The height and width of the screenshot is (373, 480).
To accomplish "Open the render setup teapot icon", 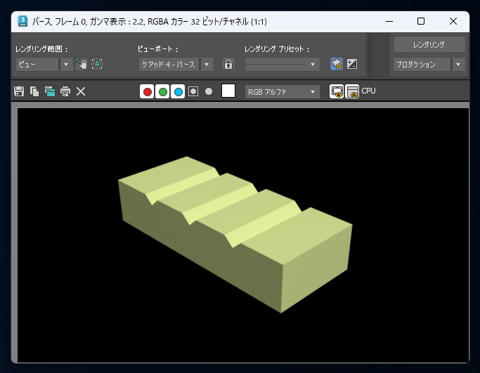I will point(336,64).
